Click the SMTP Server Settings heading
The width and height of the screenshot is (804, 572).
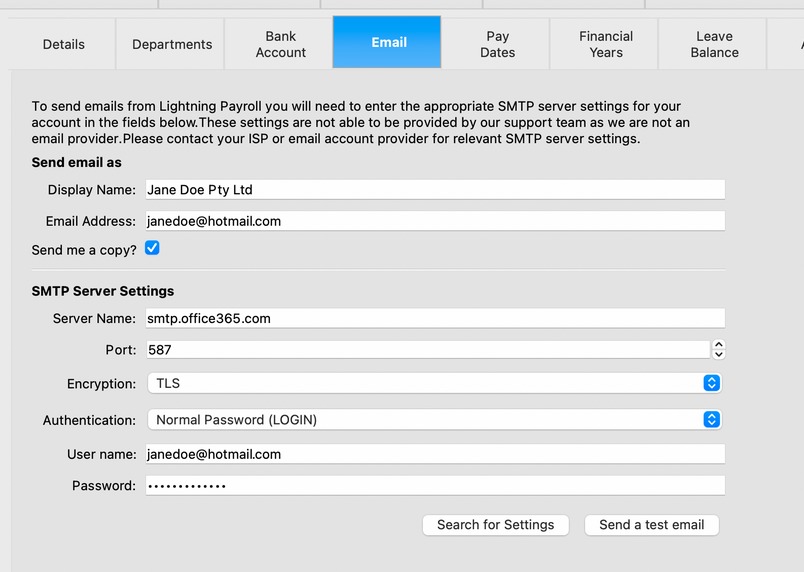(103, 291)
